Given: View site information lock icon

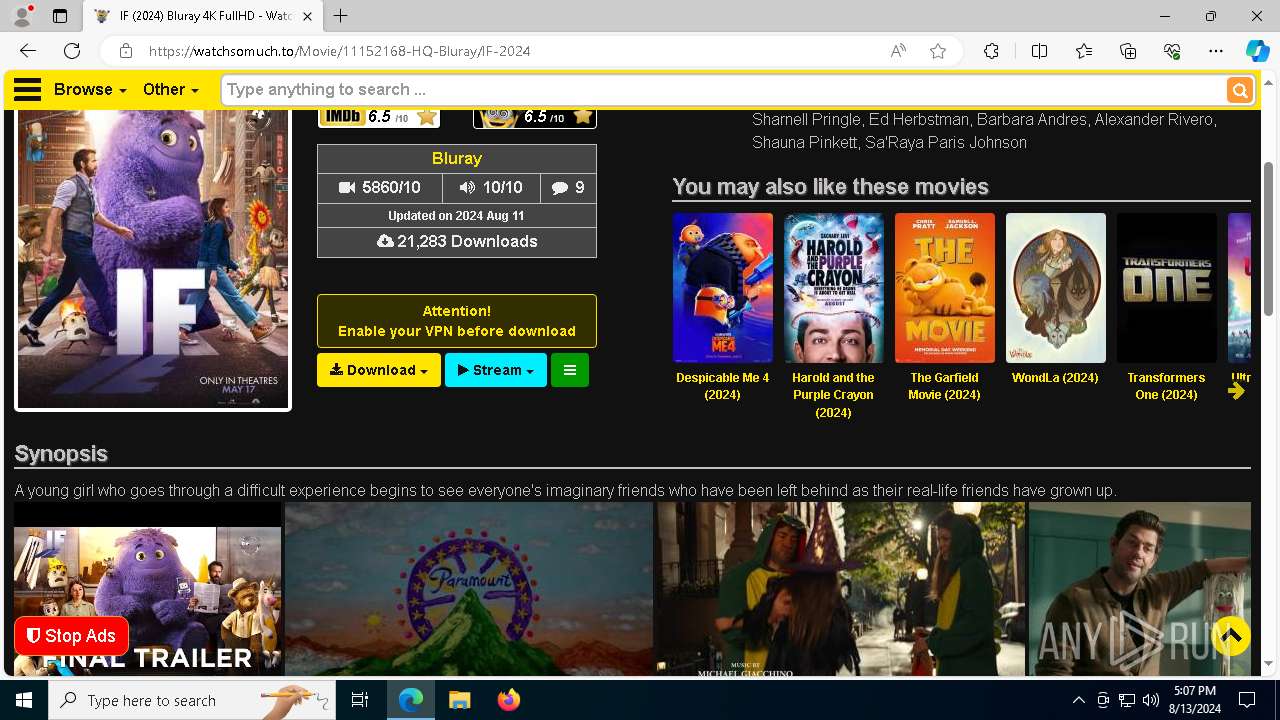Looking at the screenshot, I should 125,51.
